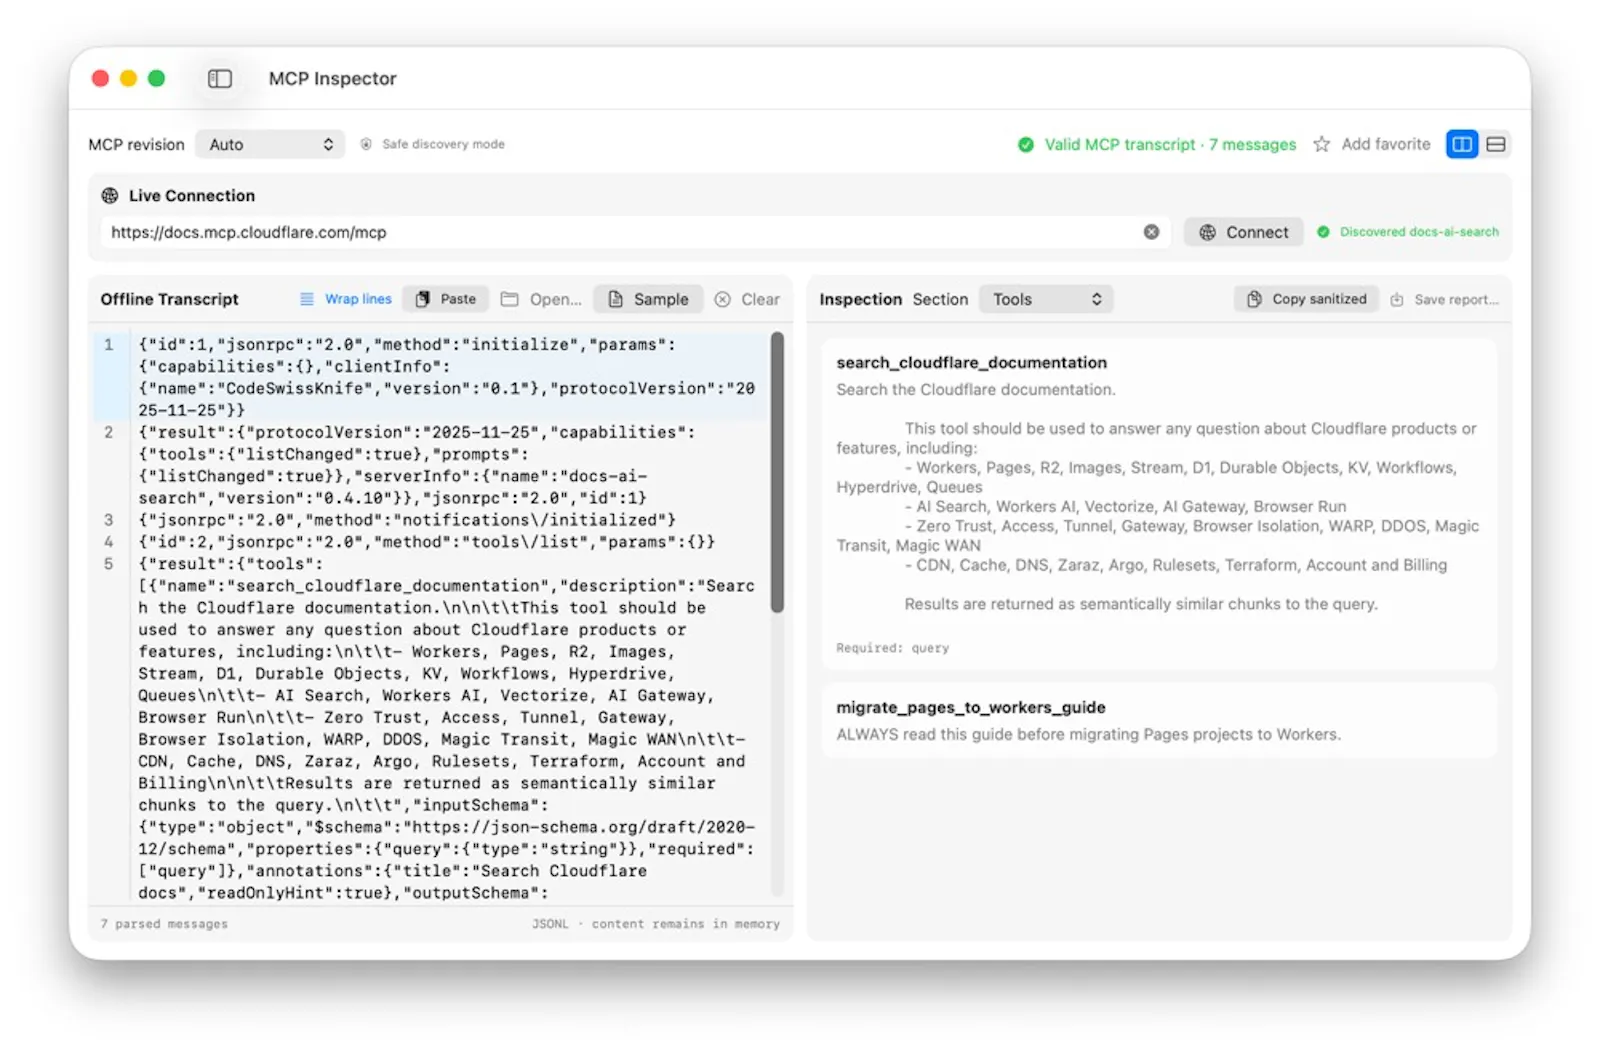Switch to side-by-side split layout
The image size is (1600, 1051).
(1462, 145)
